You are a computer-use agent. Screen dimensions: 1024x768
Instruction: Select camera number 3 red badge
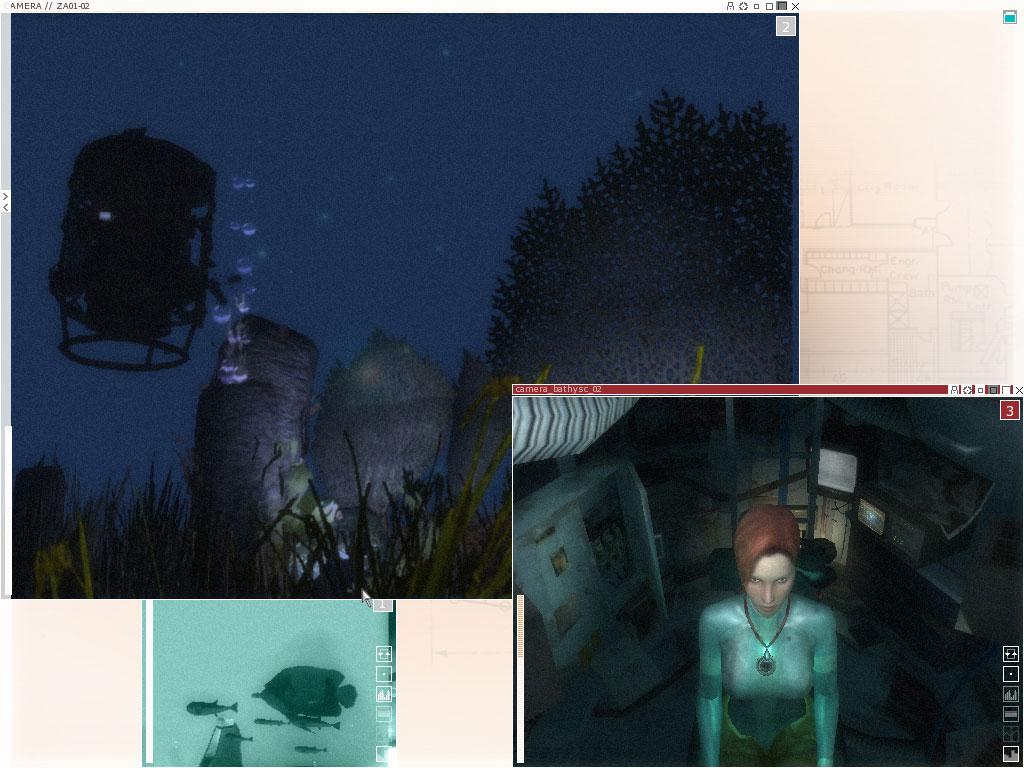(x=1009, y=411)
